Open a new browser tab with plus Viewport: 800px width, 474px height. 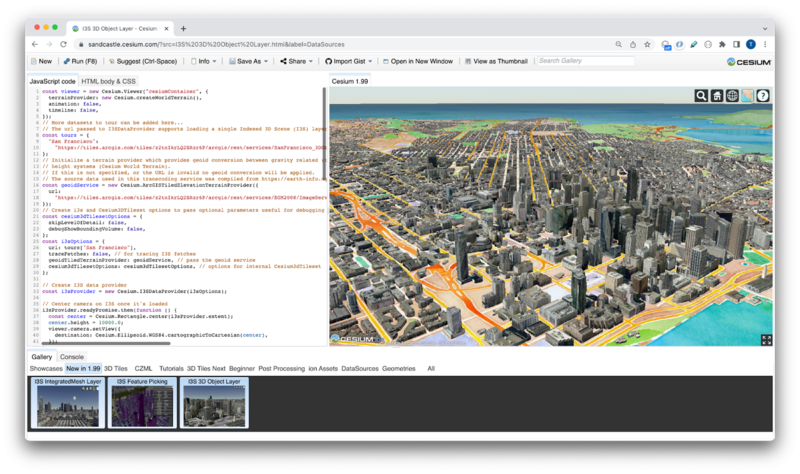pos(183,29)
